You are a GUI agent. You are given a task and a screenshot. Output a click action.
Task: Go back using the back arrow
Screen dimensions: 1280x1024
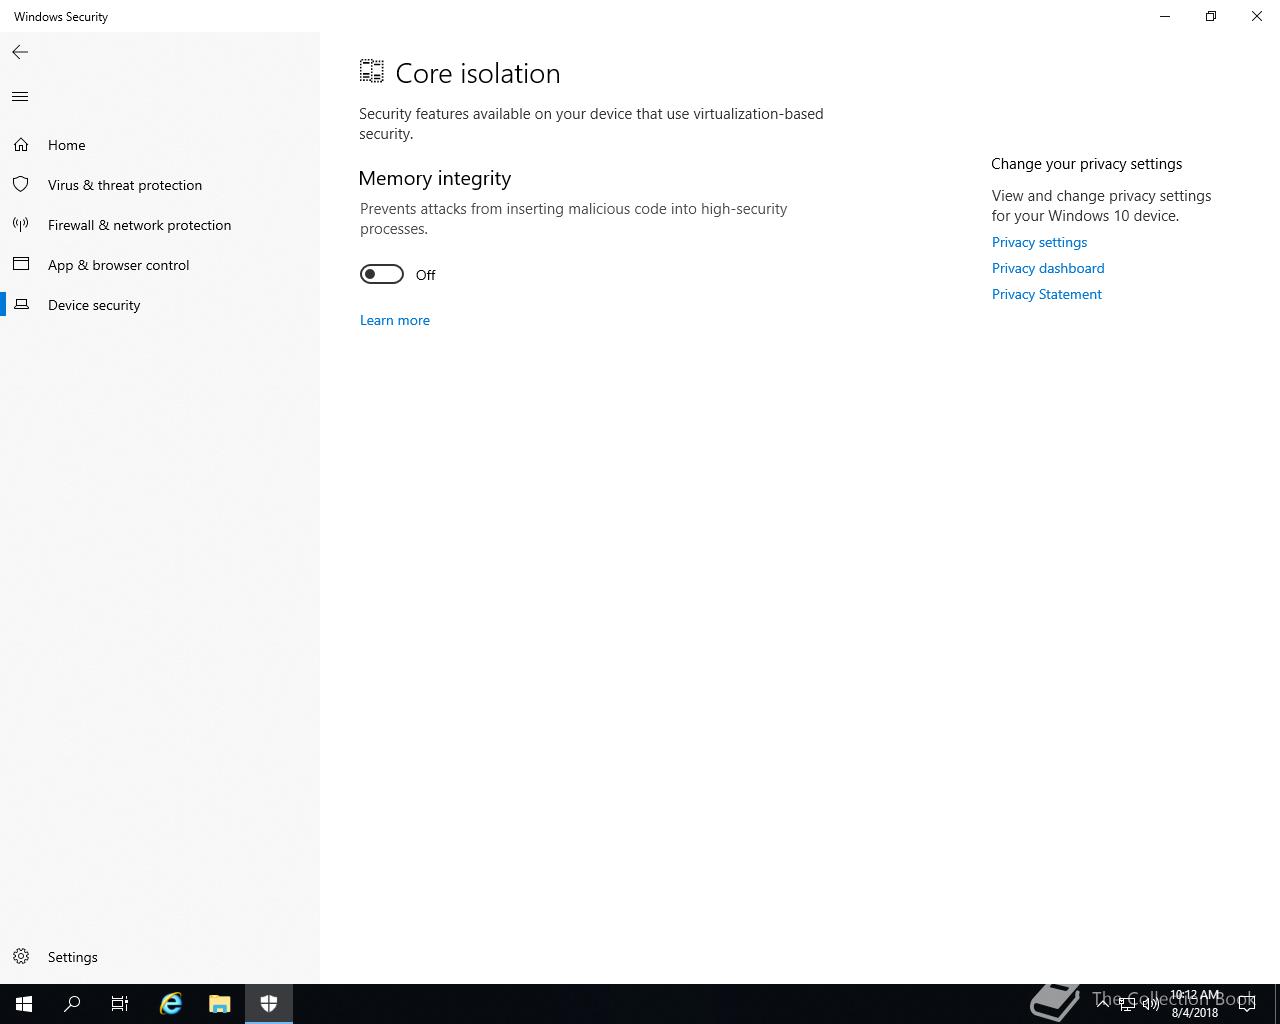20,52
